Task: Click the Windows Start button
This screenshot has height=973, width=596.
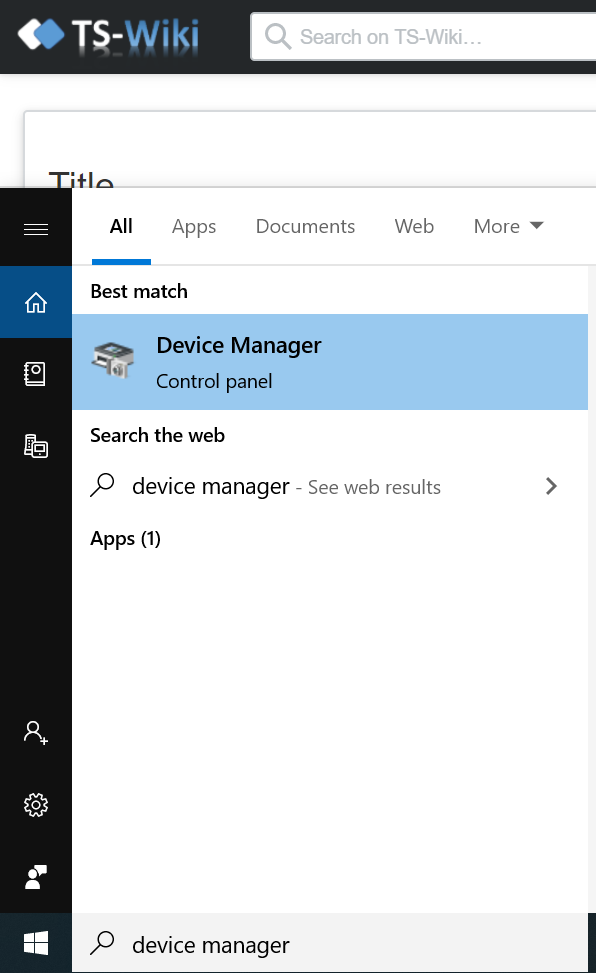Action: 35,943
